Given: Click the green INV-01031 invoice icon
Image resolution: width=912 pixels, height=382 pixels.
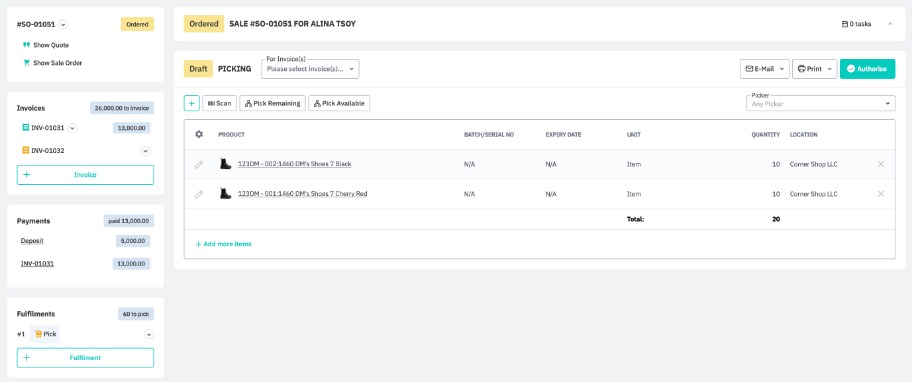Looking at the screenshot, I should pos(26,128).
